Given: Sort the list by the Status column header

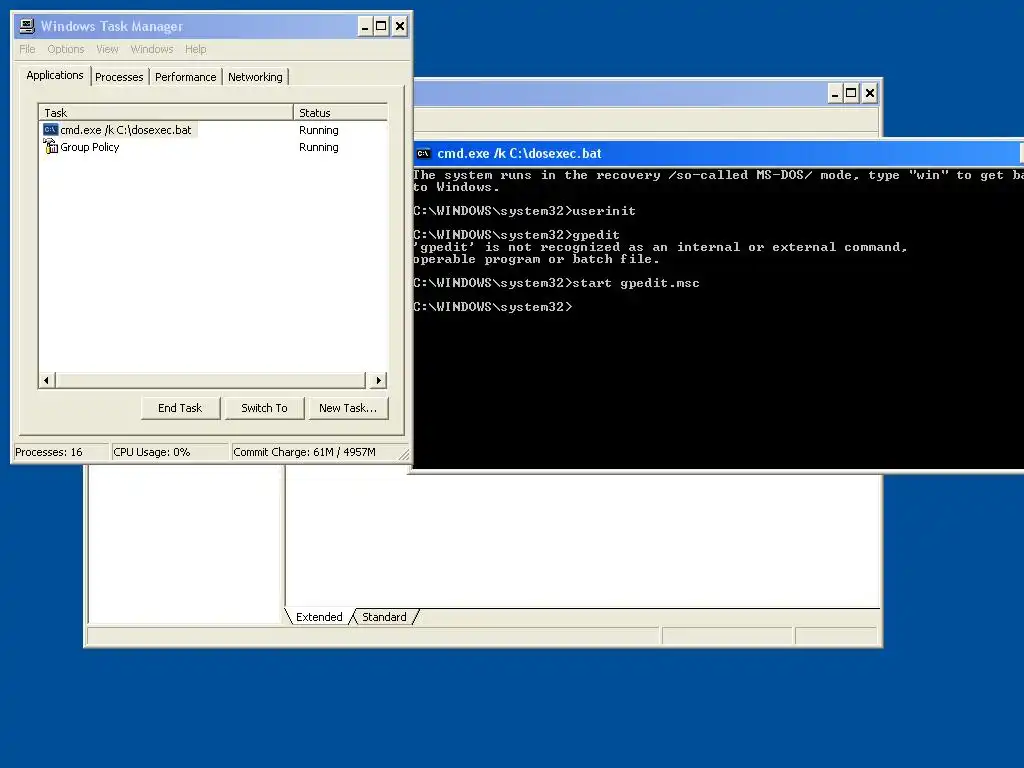Looking at the screenshot, I should click(340, 112).
